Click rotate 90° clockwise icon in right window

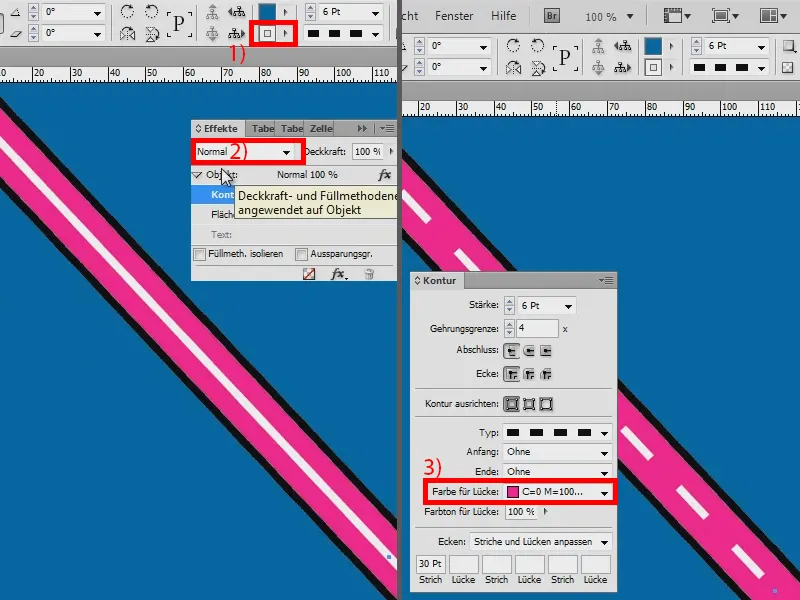(513, 45)
